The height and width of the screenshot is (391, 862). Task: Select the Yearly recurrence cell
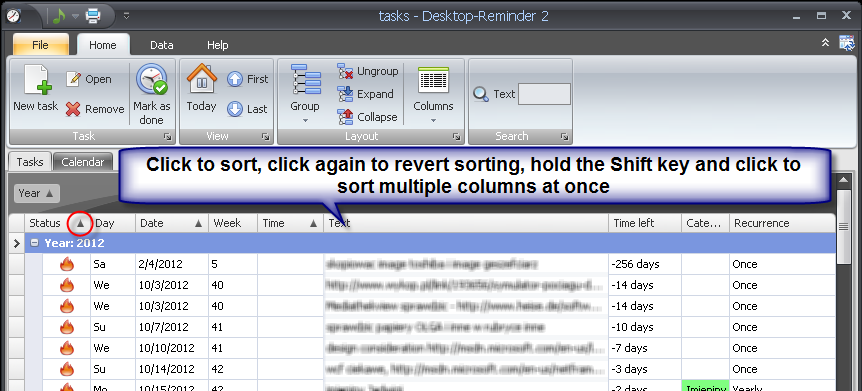point(782,386)
